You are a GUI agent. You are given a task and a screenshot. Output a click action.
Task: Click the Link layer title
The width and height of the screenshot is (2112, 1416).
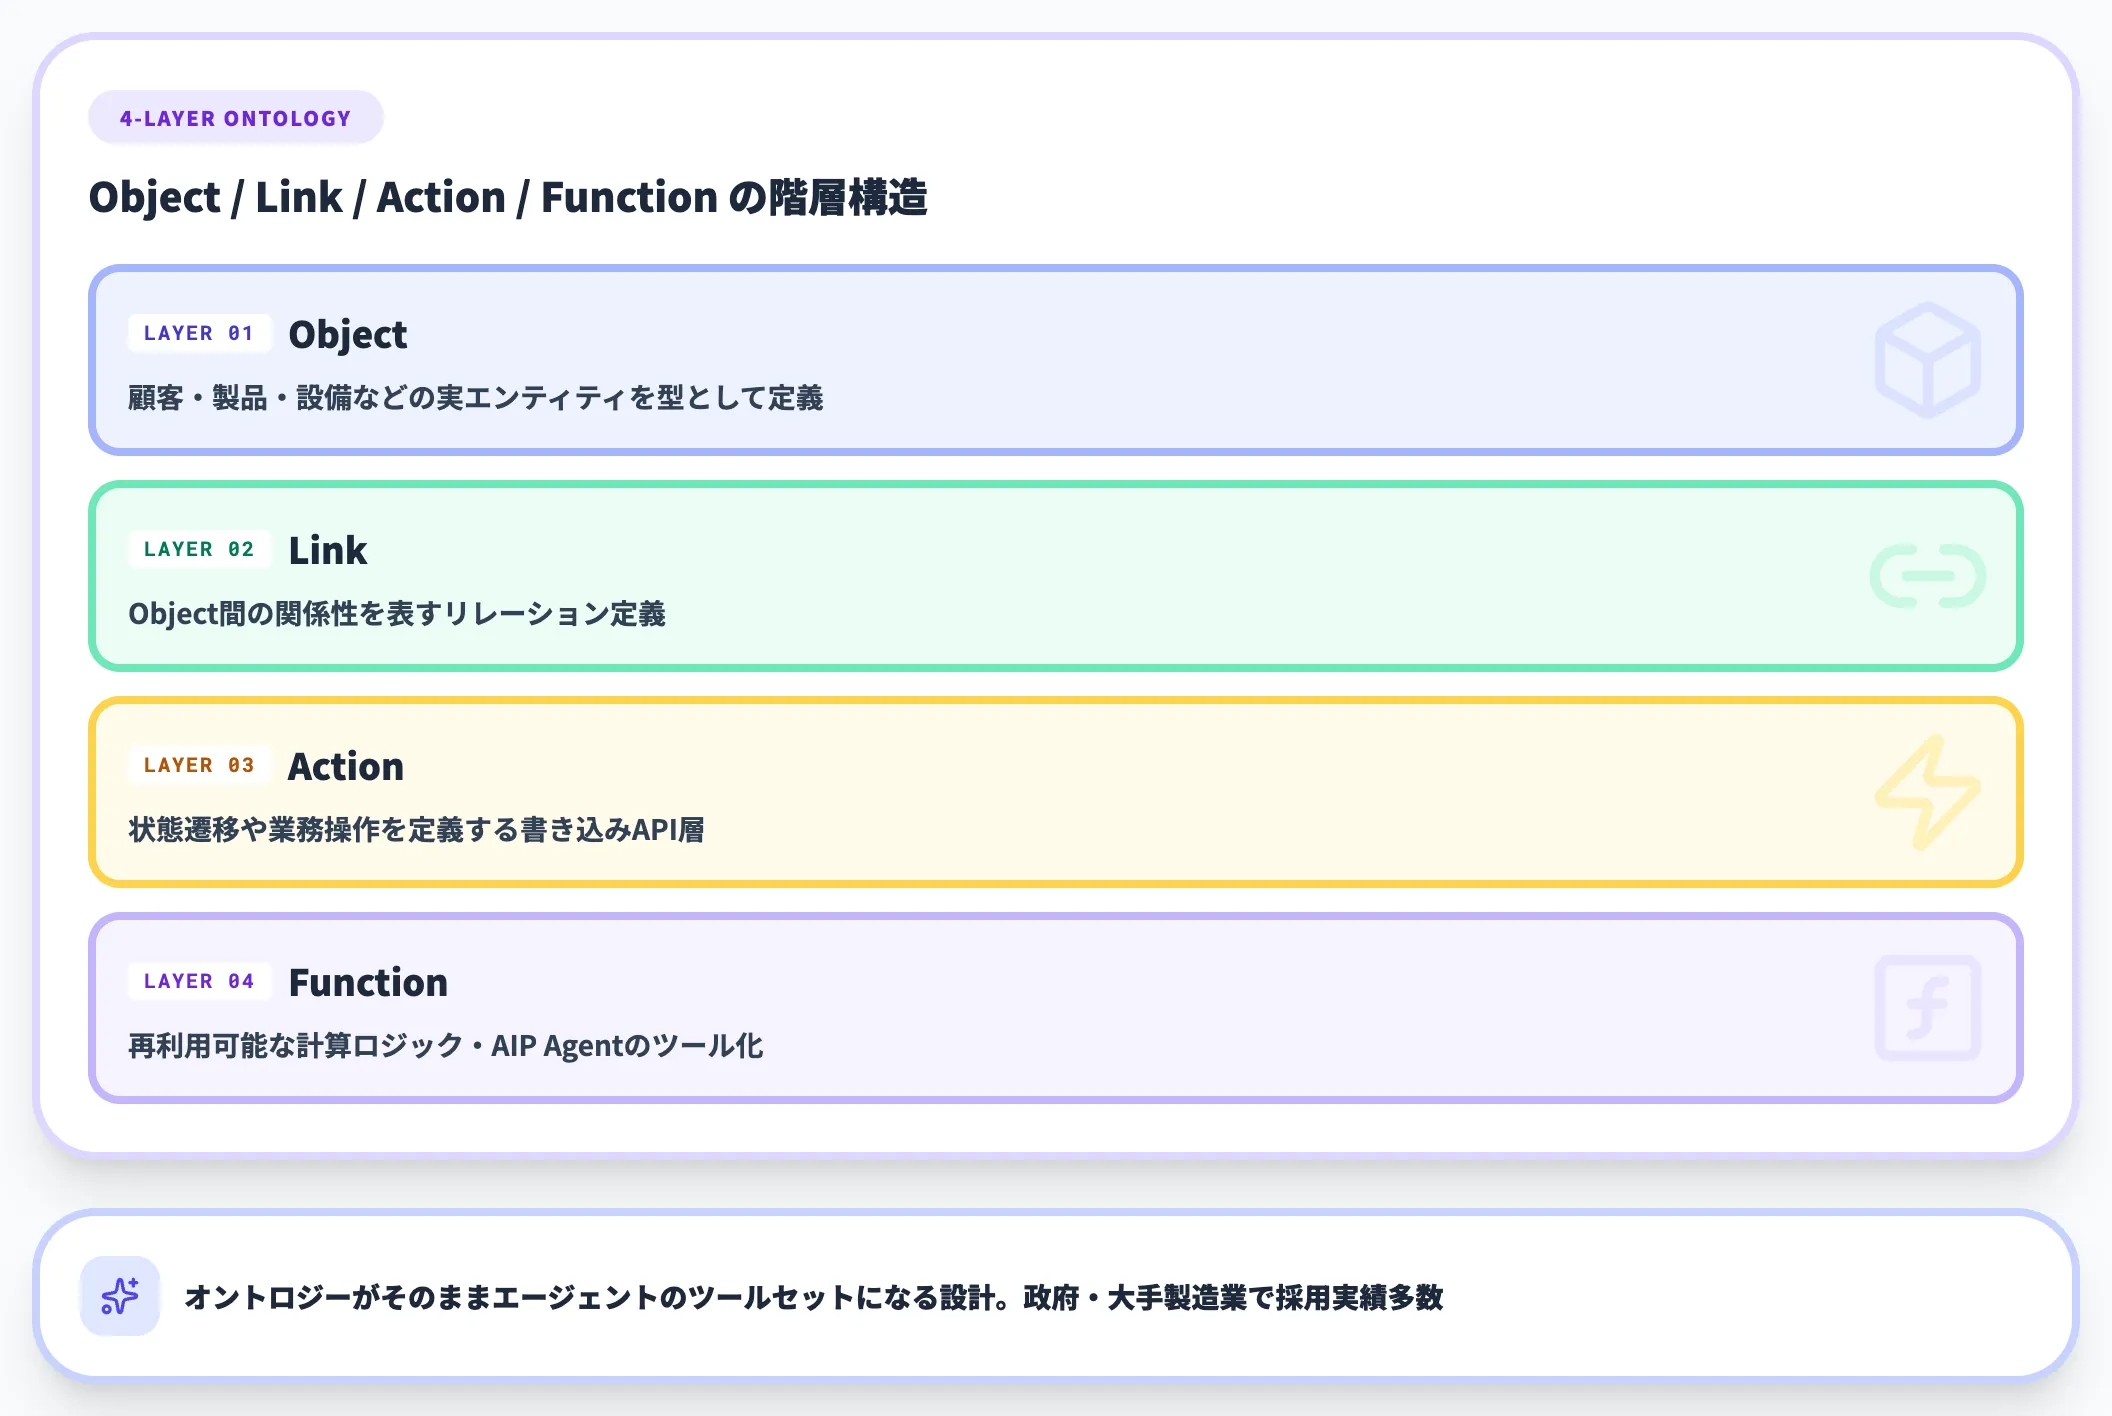tap(327, 551)
